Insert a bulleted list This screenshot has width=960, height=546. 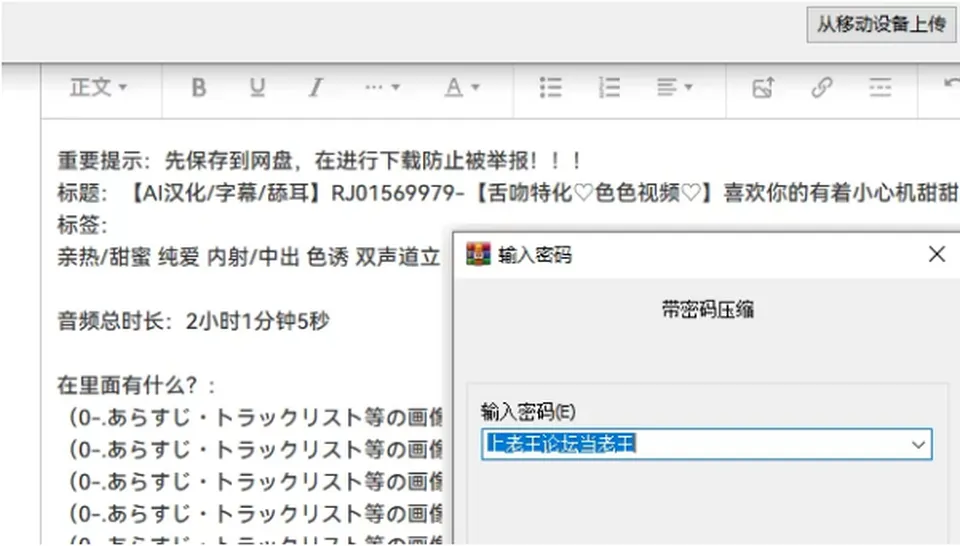point(550,88)
